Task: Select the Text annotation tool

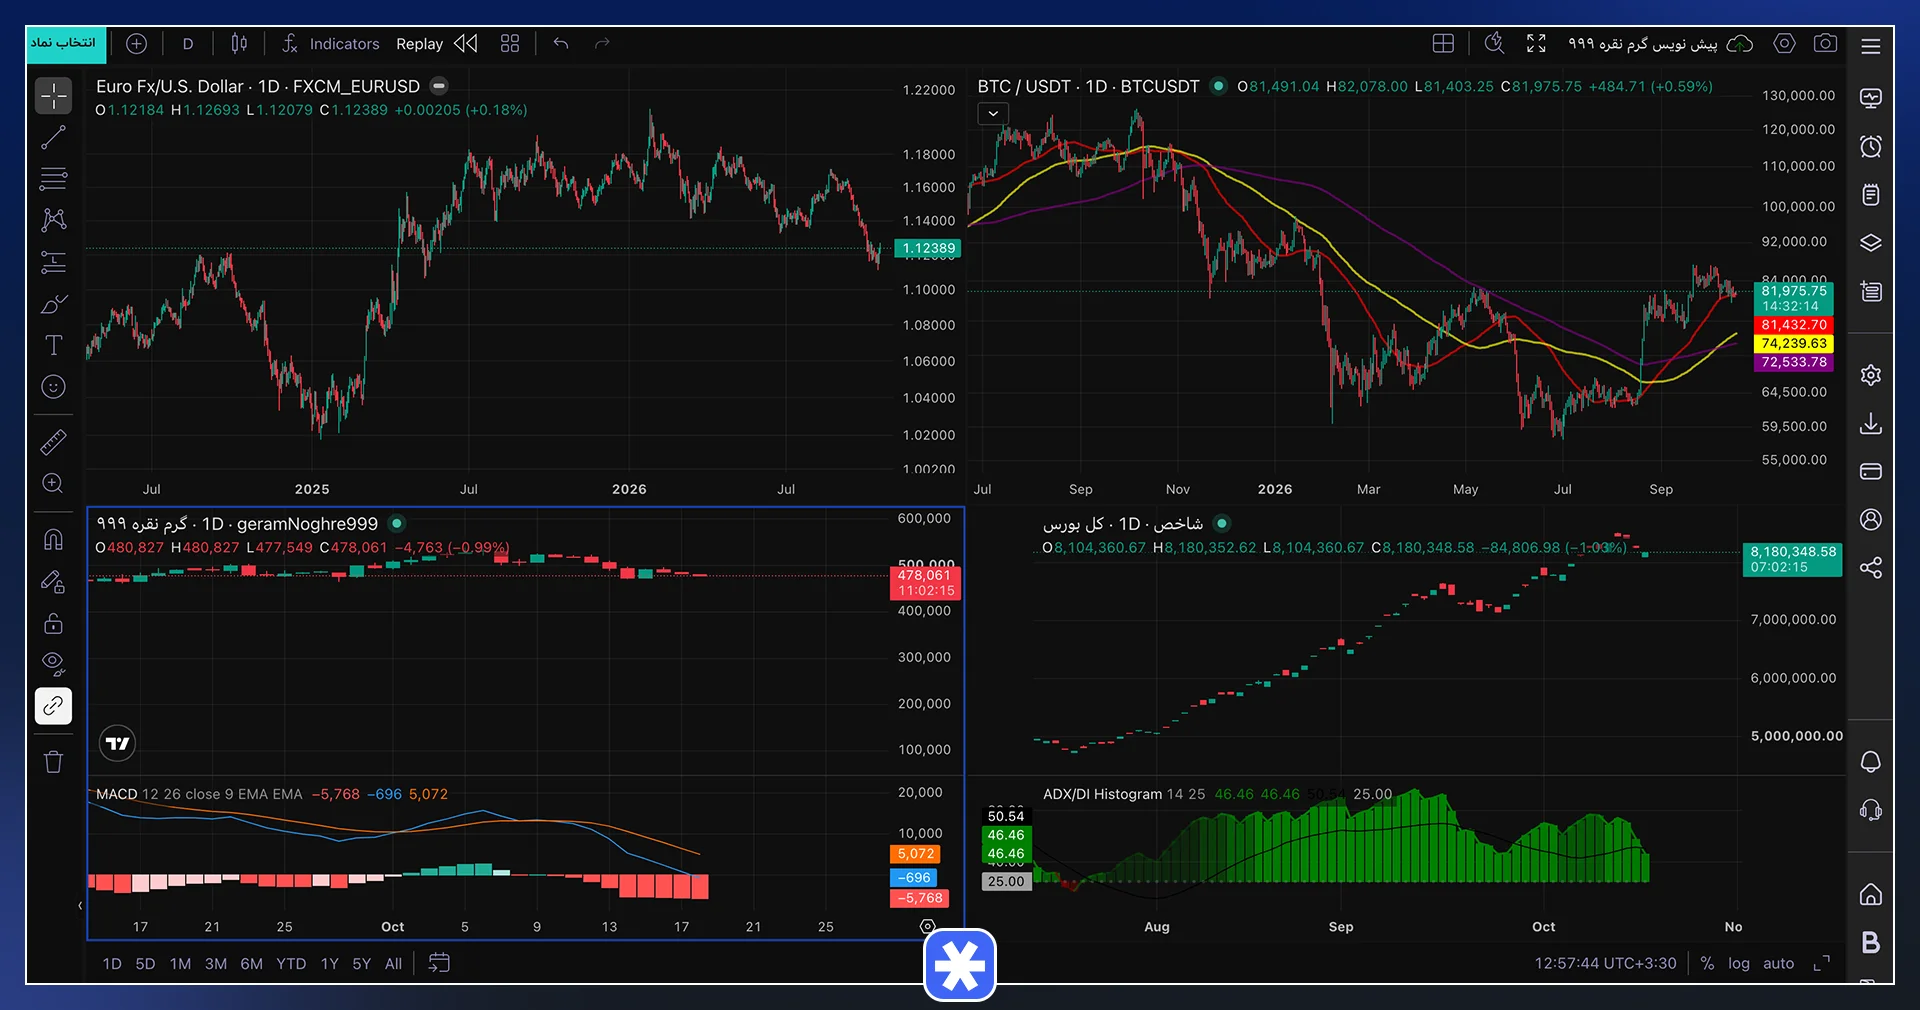Action: click(53, 345)
